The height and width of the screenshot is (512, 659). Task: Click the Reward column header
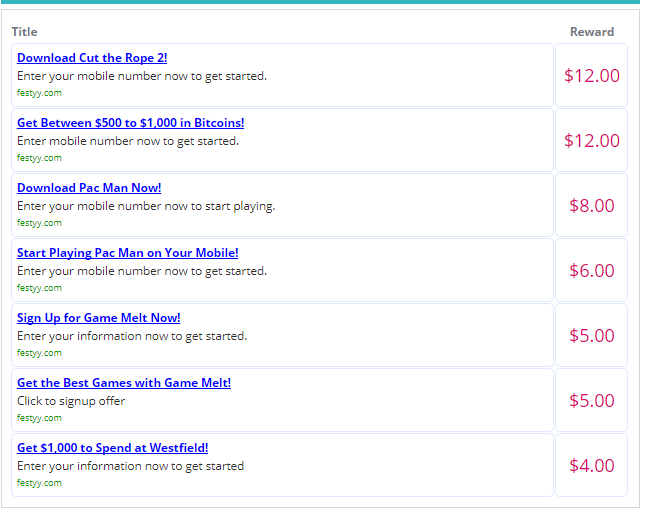coord(591,32)
